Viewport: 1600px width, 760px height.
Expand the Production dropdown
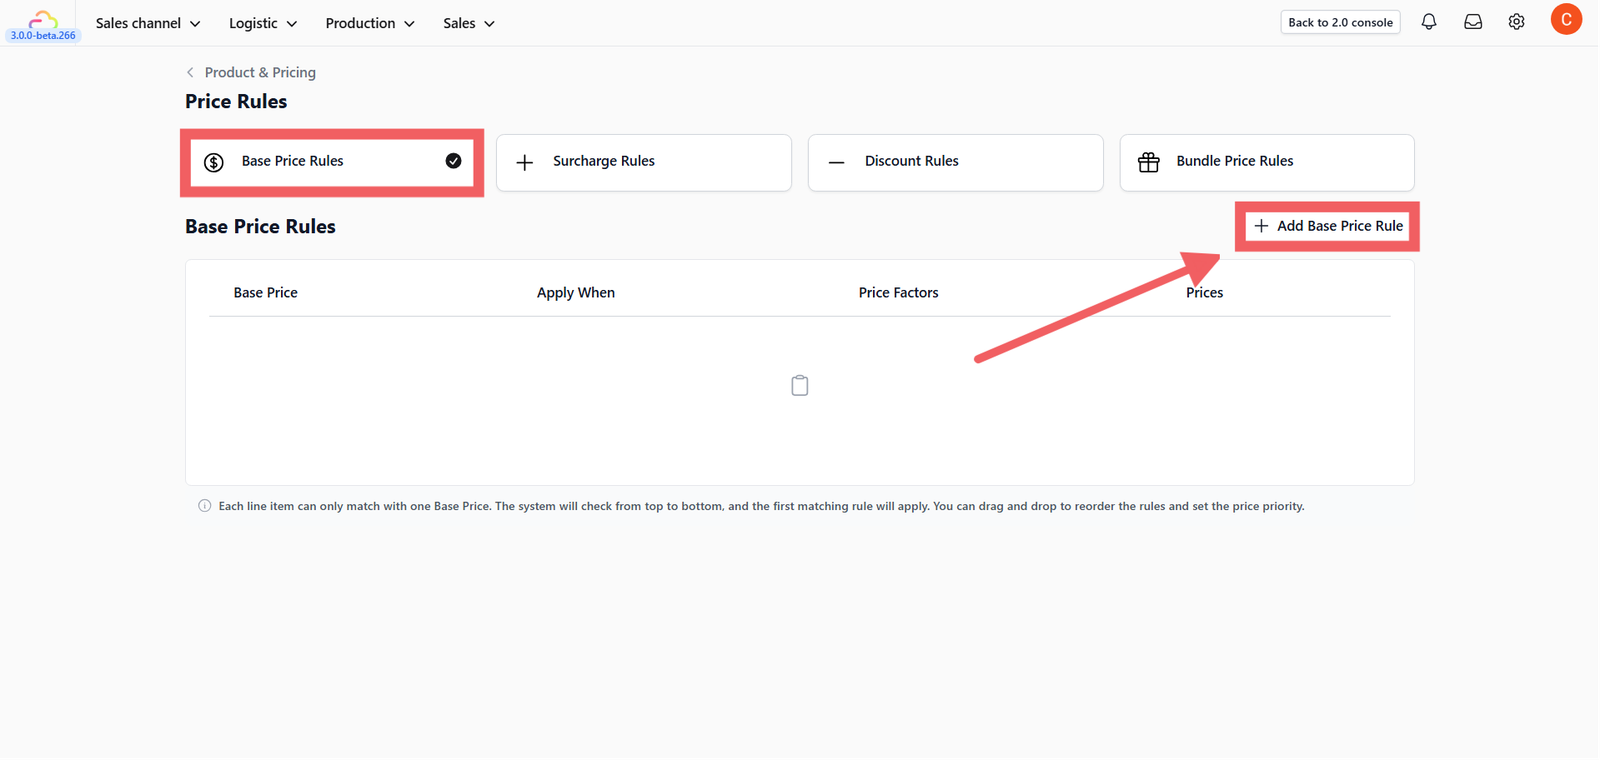(370, 23)
